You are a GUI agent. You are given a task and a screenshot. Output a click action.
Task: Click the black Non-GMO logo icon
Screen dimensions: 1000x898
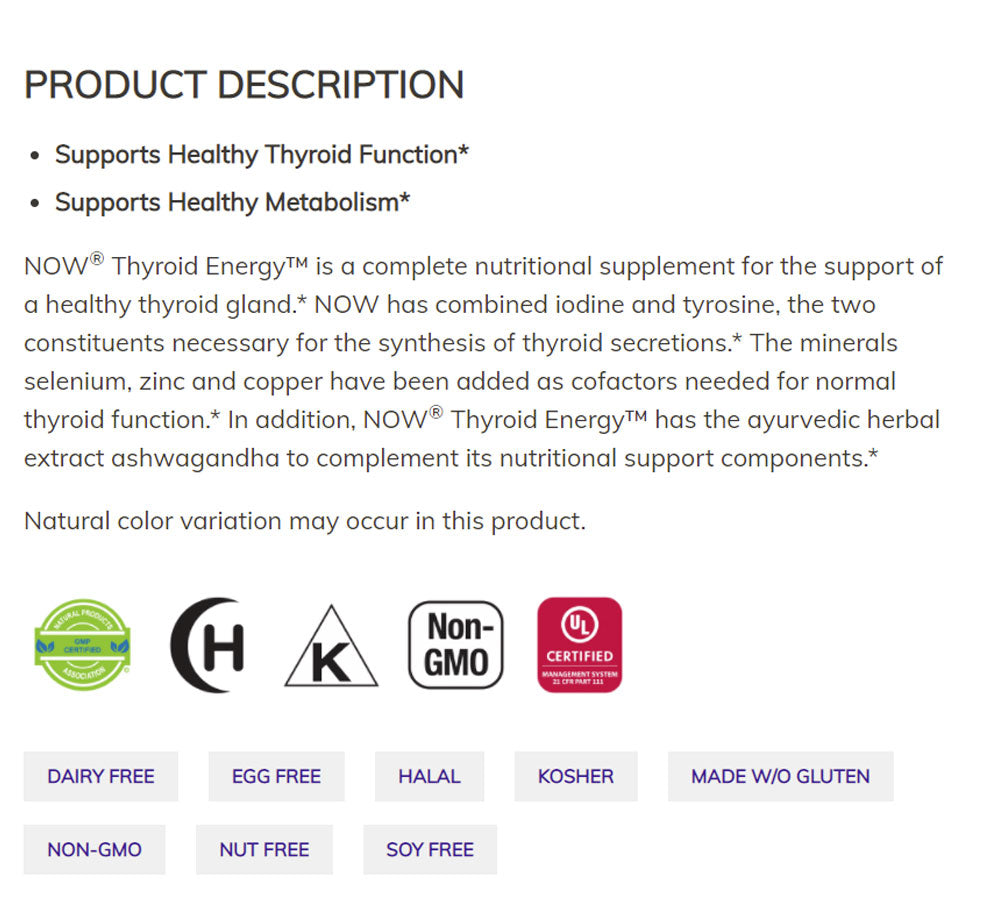pyautogui.click(x=455, y=645)
